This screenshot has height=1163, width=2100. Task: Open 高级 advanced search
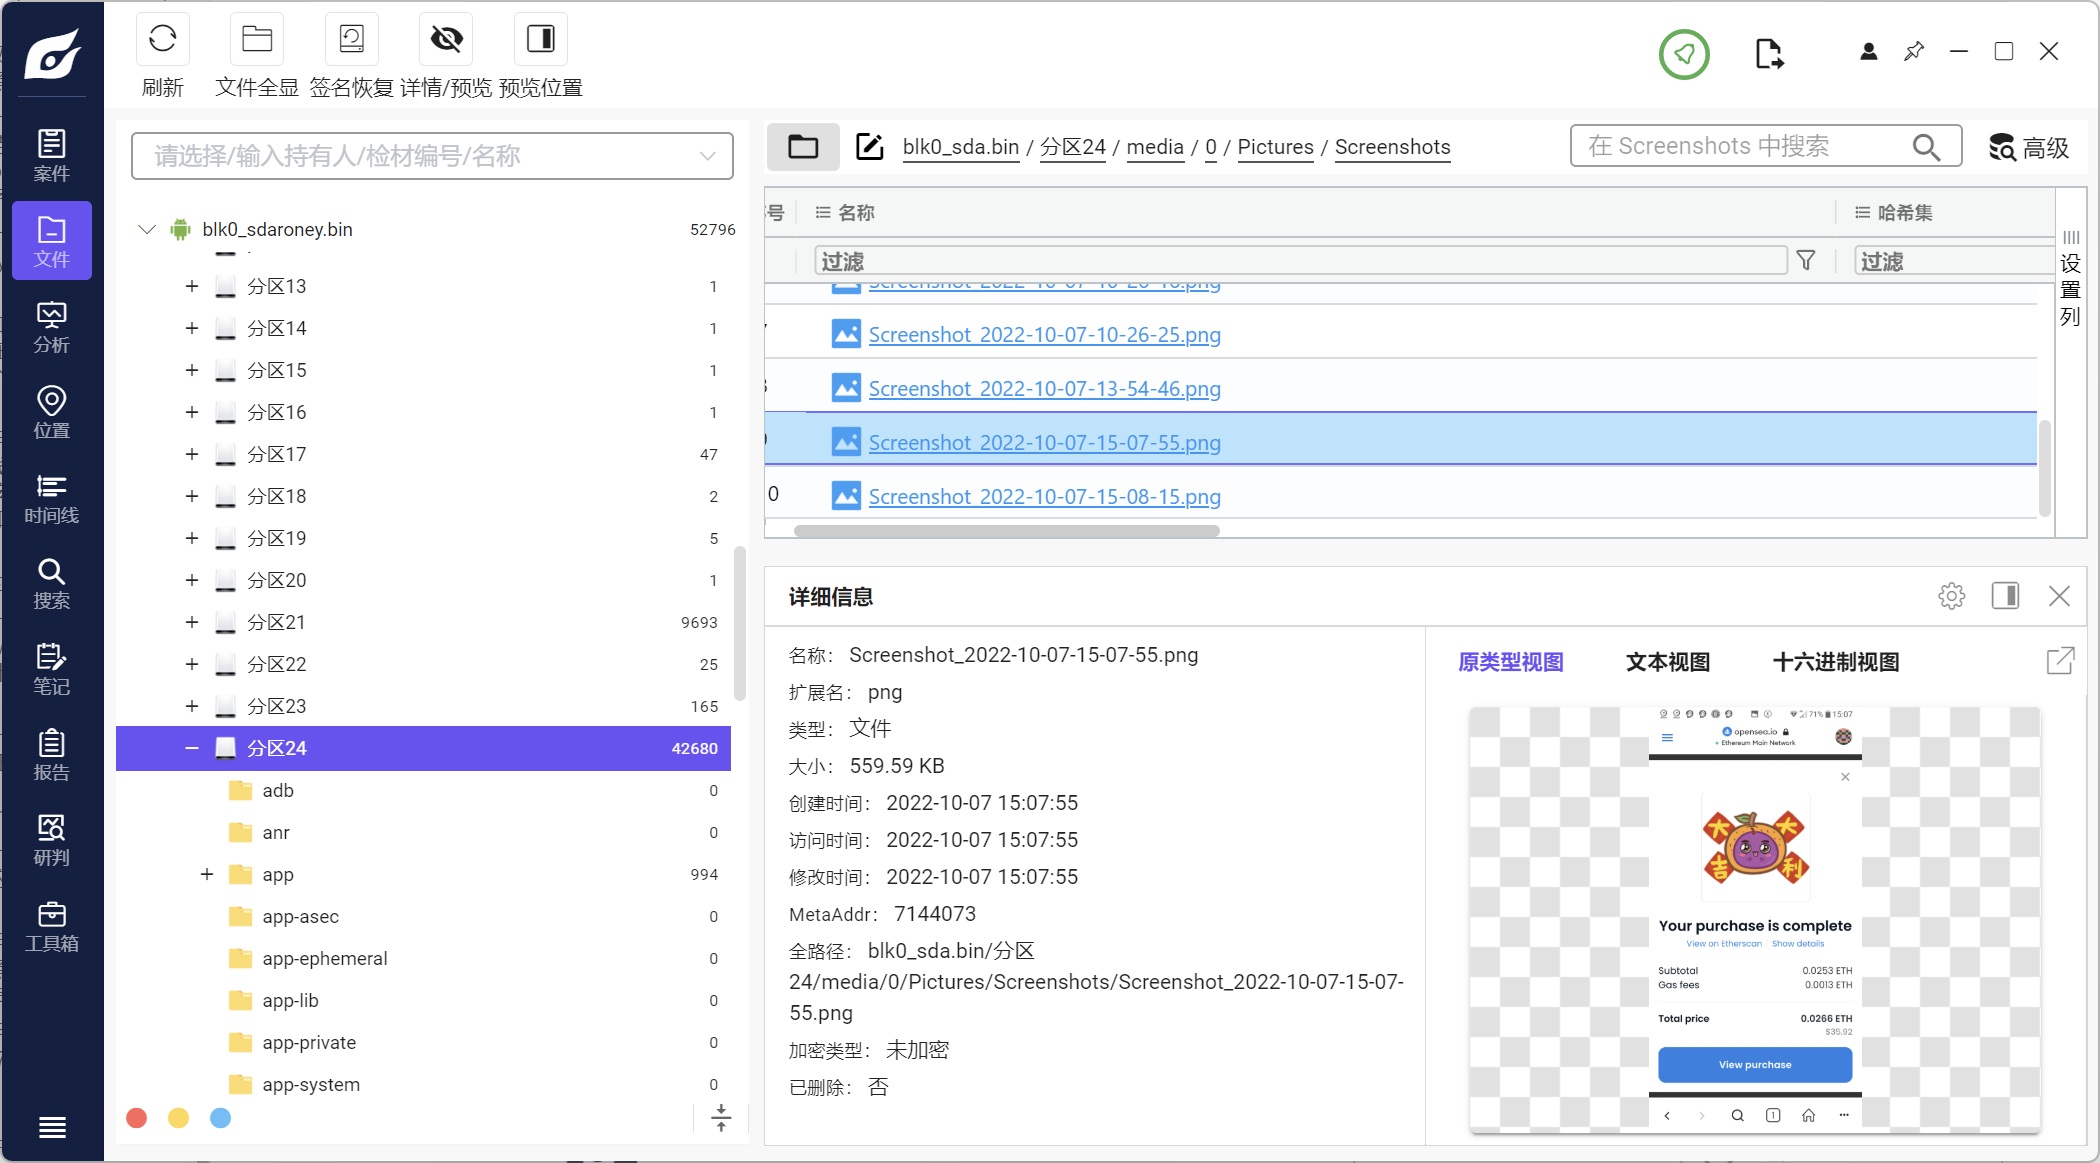[x=2028, y=148]
